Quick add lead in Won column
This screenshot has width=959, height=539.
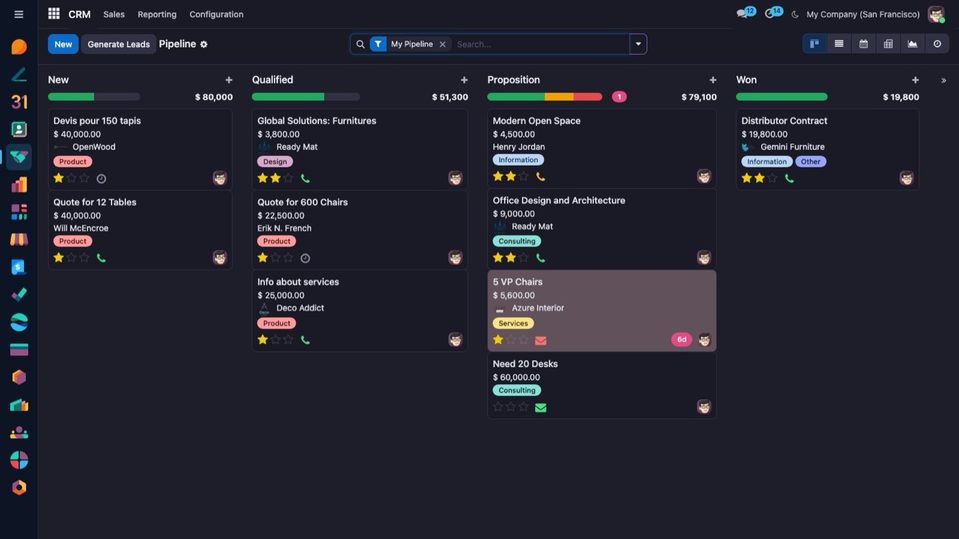point(915,80)
